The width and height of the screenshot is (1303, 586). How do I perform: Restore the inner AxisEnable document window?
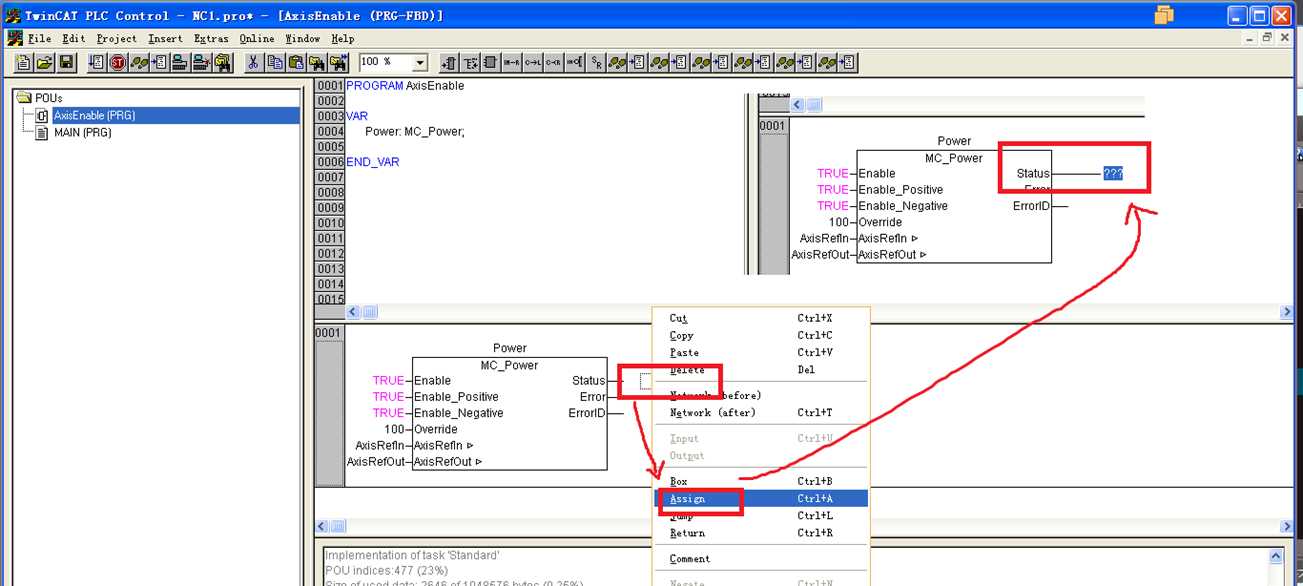(x=1267, y=37)
